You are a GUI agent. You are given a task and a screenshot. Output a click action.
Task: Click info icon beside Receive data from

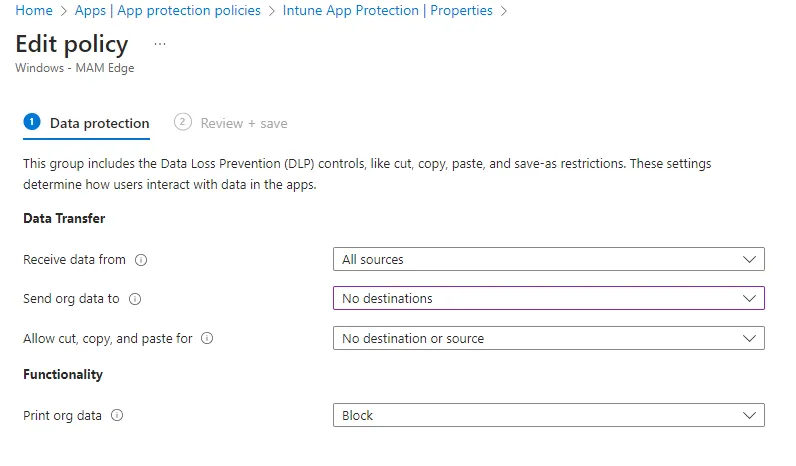(x=141, y=260)
